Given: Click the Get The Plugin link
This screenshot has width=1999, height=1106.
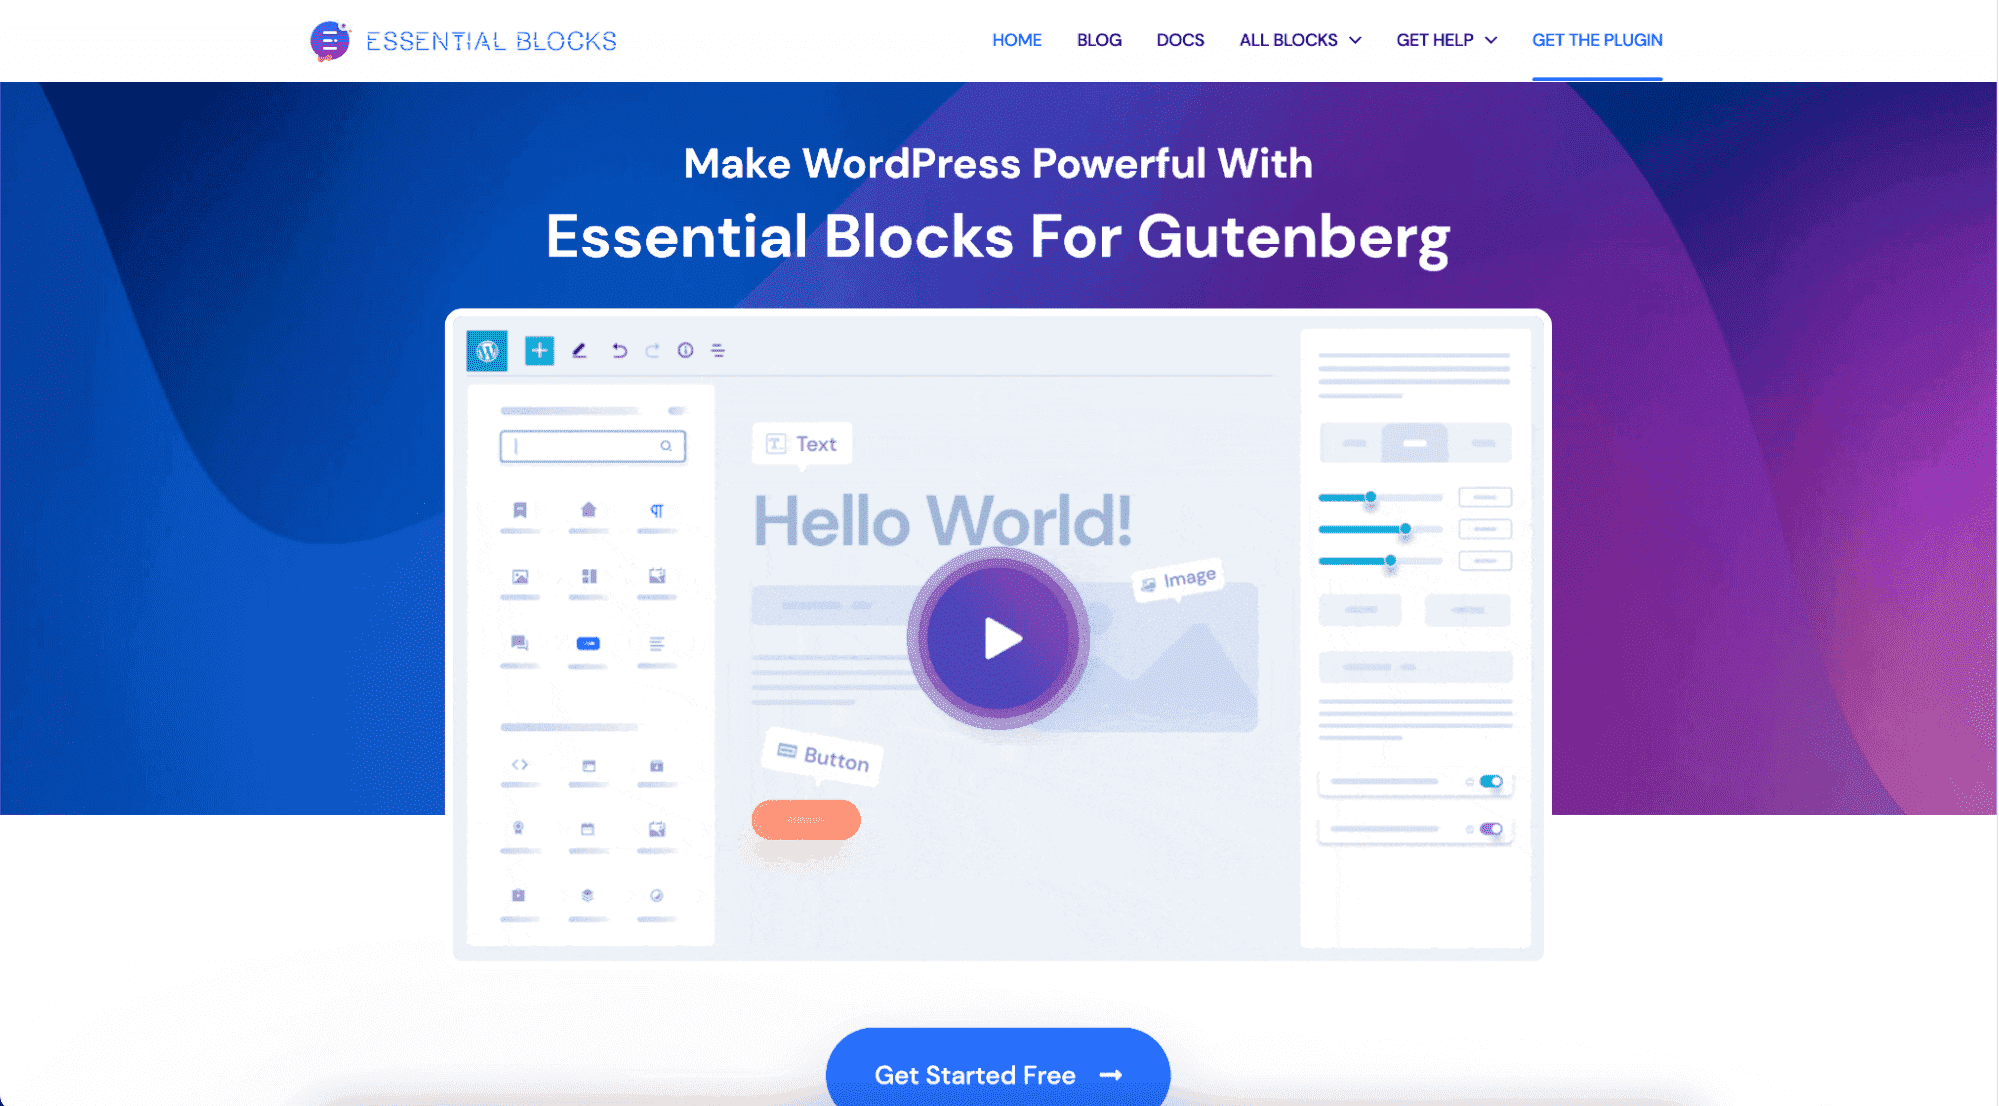Looking at the screenshot, I should pos(1596,40).
